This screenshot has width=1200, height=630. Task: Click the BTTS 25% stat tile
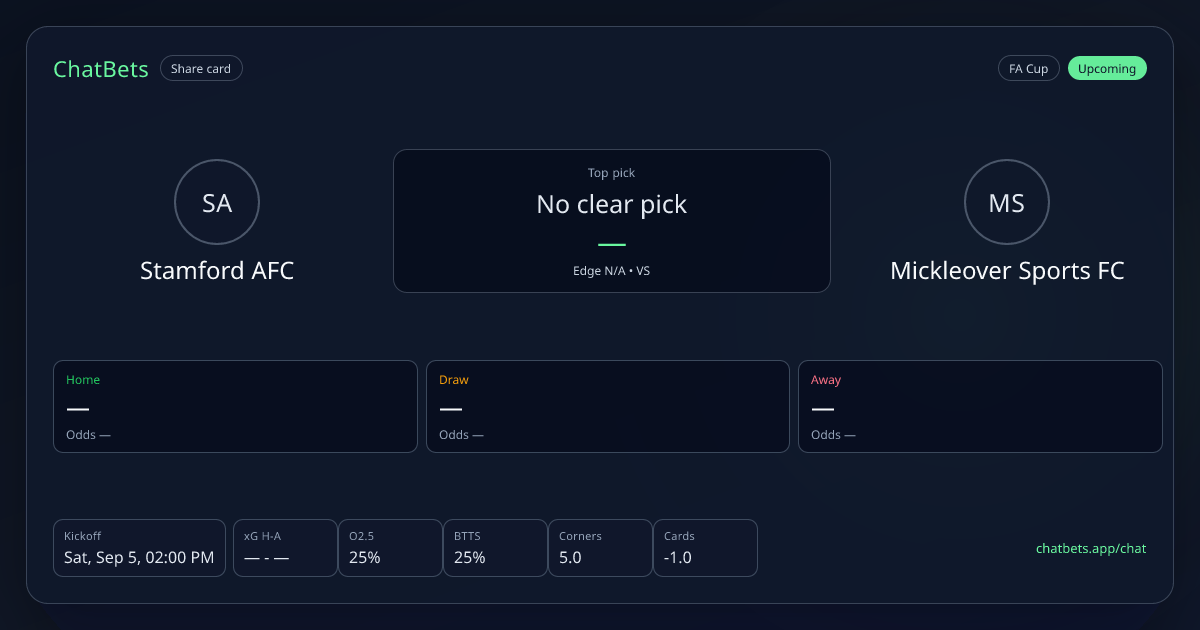click(495, 548)
